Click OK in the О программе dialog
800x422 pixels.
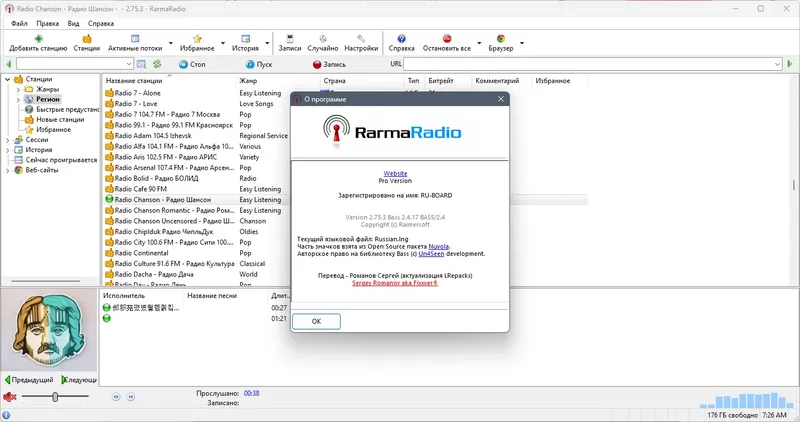click(316, 321)
